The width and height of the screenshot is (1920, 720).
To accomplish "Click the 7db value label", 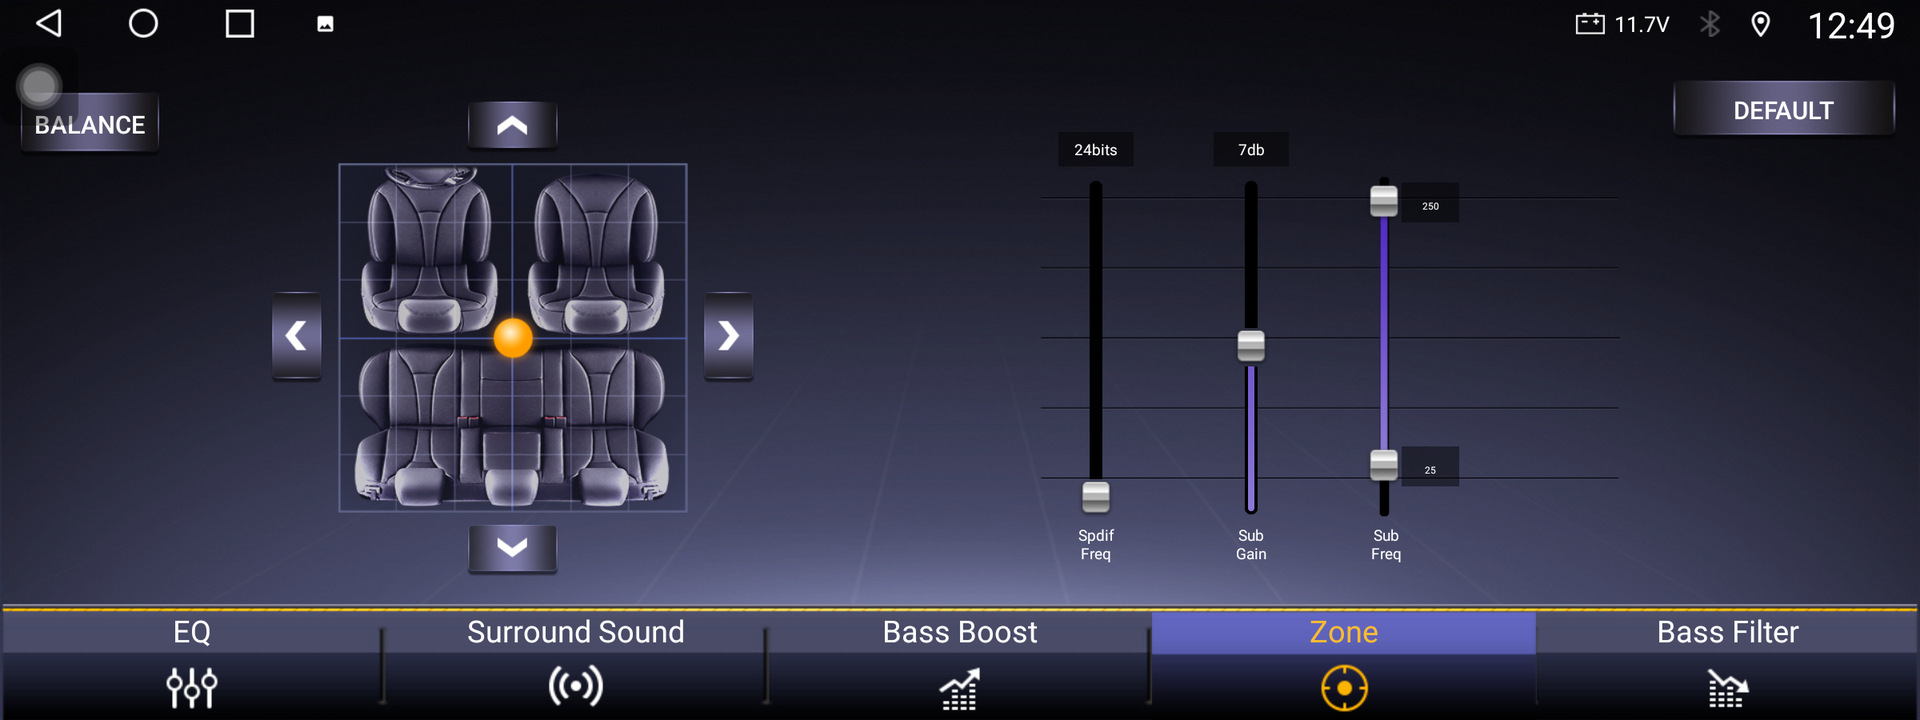I will 1251,150.
